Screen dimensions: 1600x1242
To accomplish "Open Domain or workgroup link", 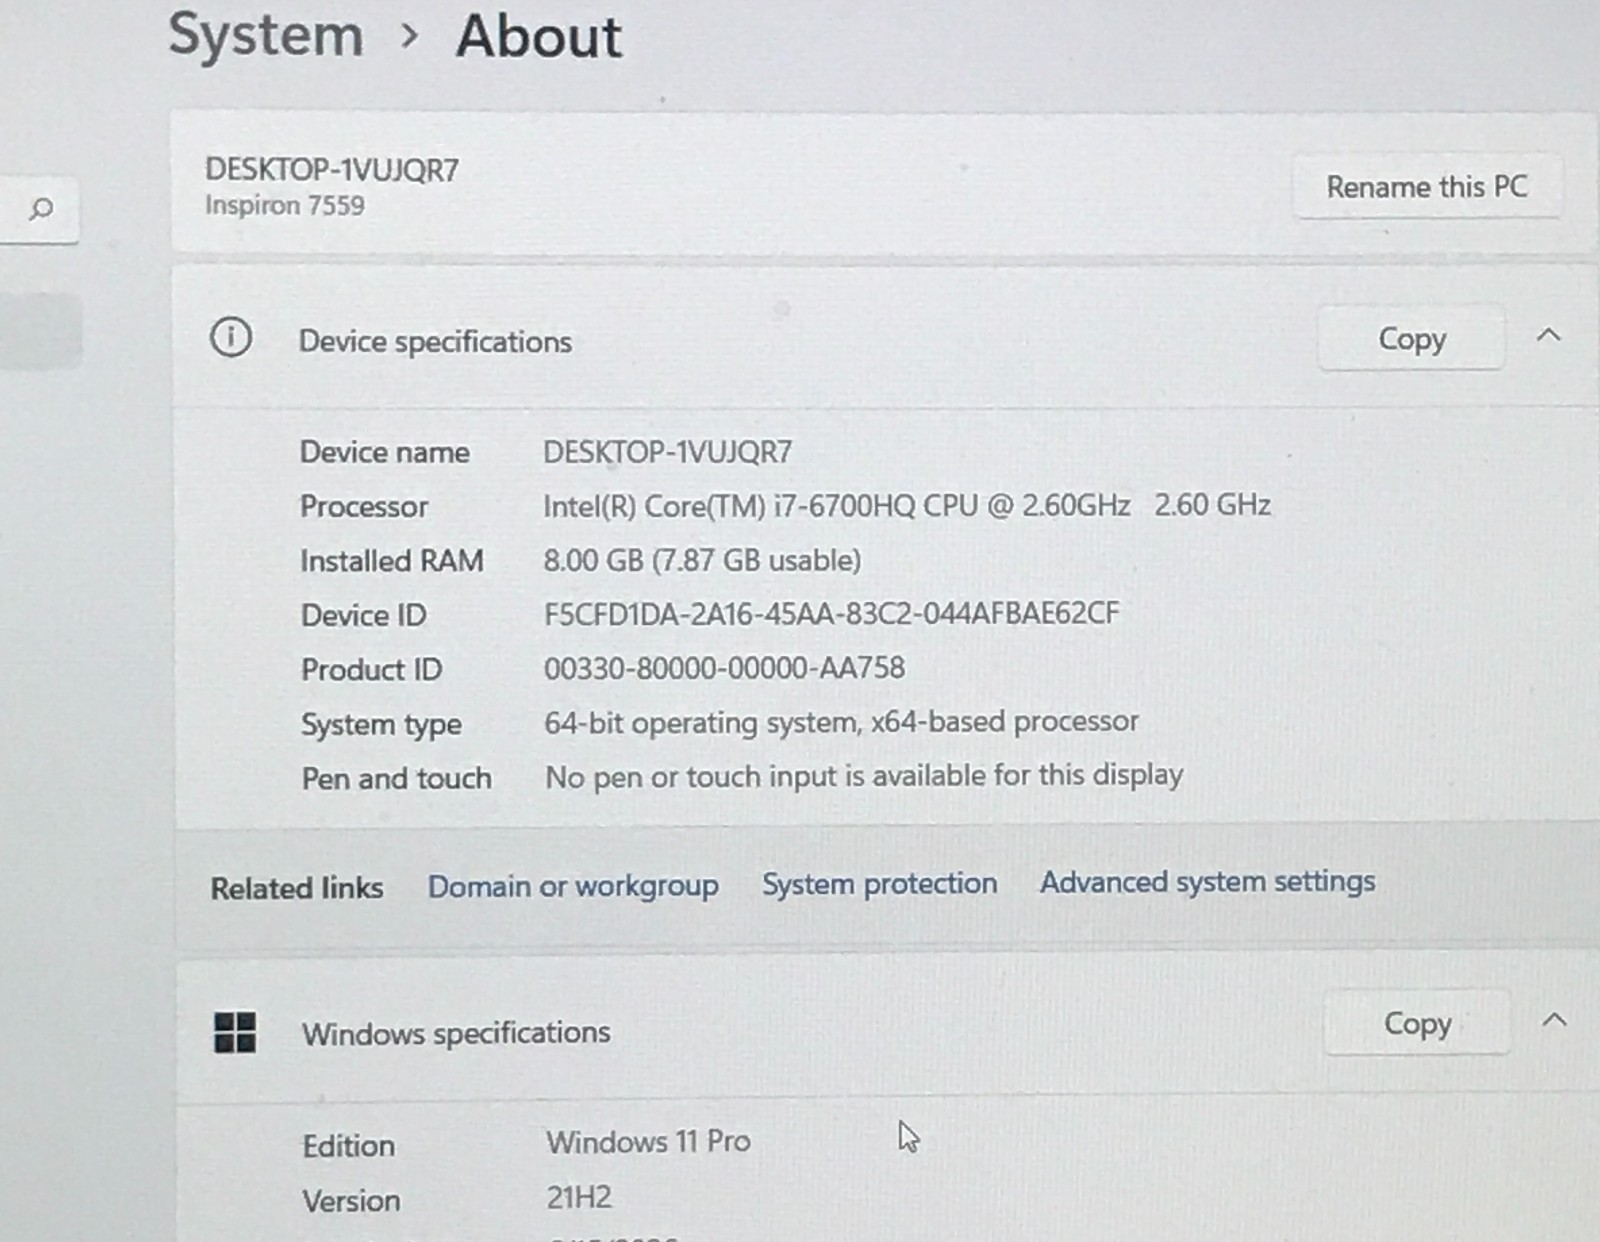I will tap(573, 886).
